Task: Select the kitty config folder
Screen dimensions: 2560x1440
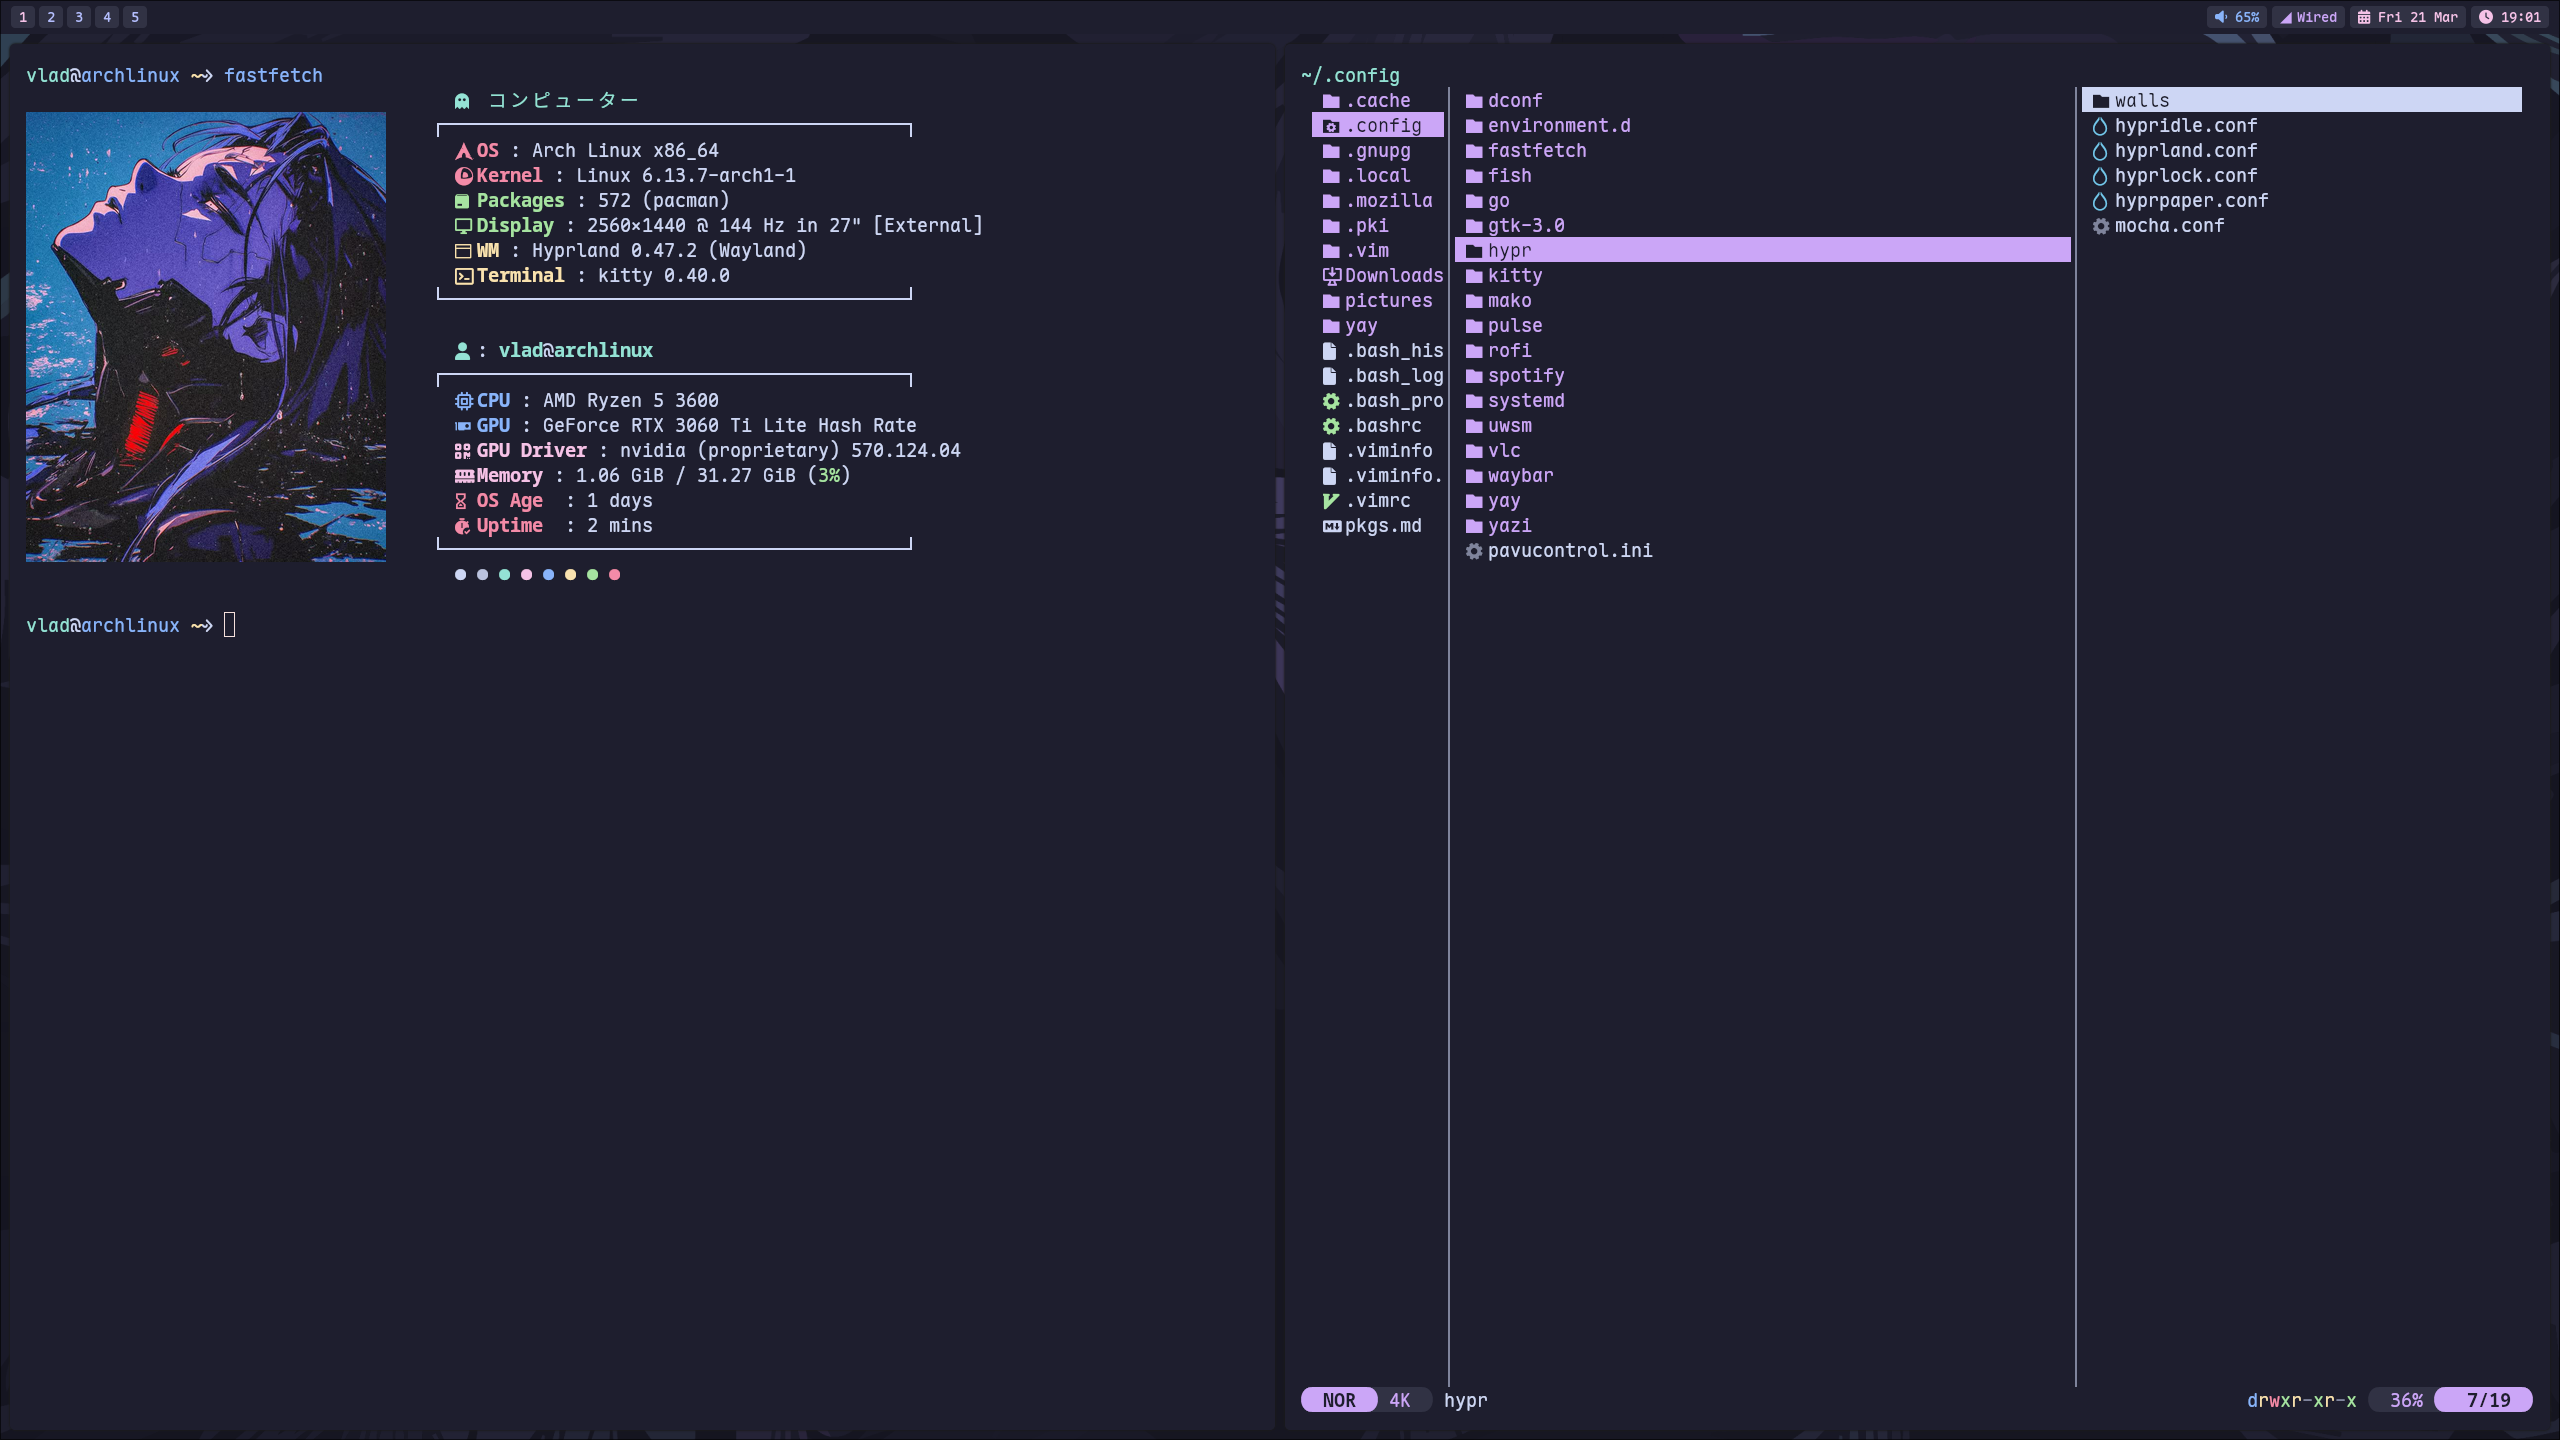Action: click(x=1514, y=276)
